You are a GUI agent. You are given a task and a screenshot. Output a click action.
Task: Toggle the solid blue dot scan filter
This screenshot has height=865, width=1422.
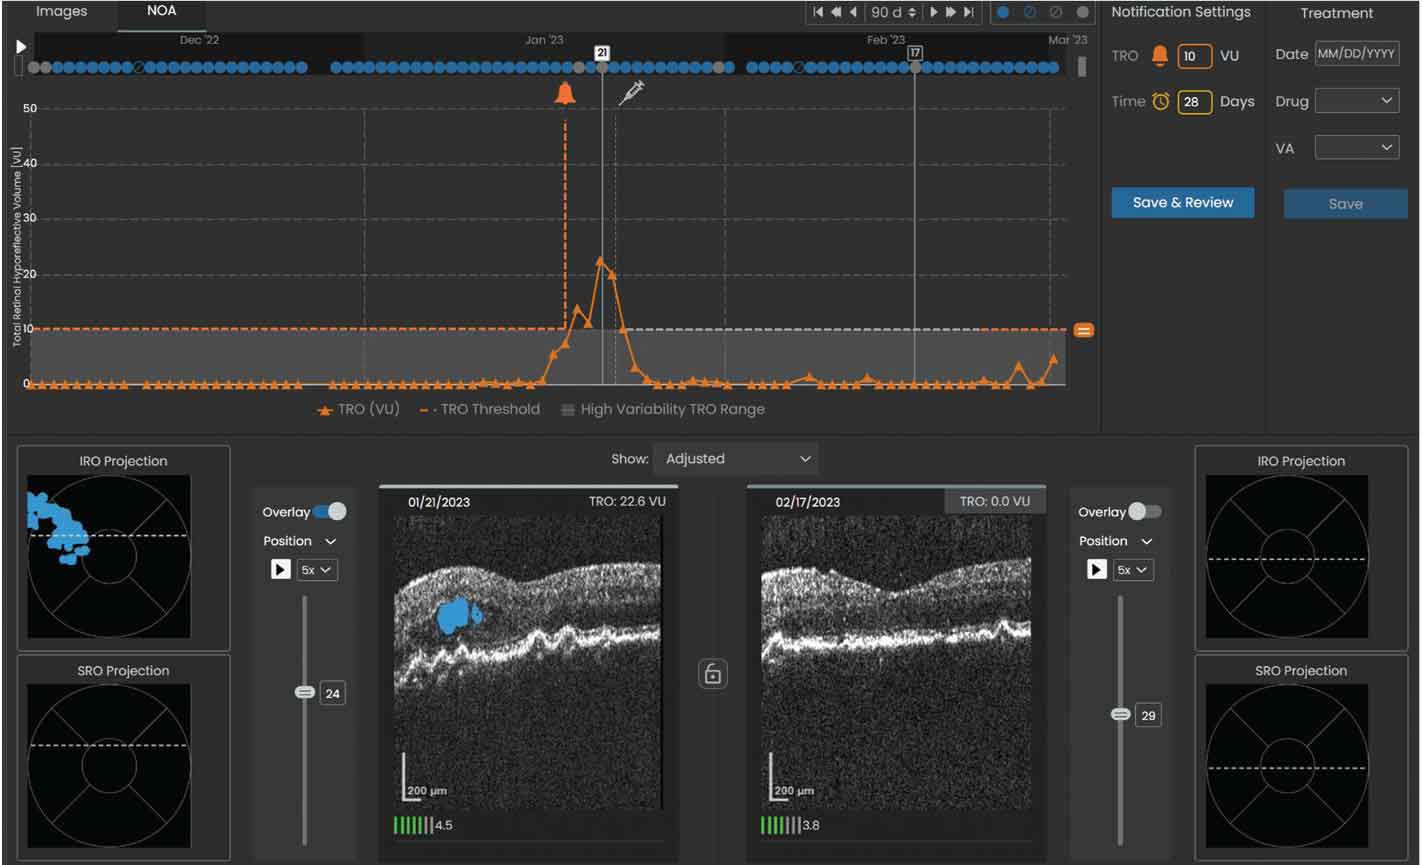[1003, 12]
